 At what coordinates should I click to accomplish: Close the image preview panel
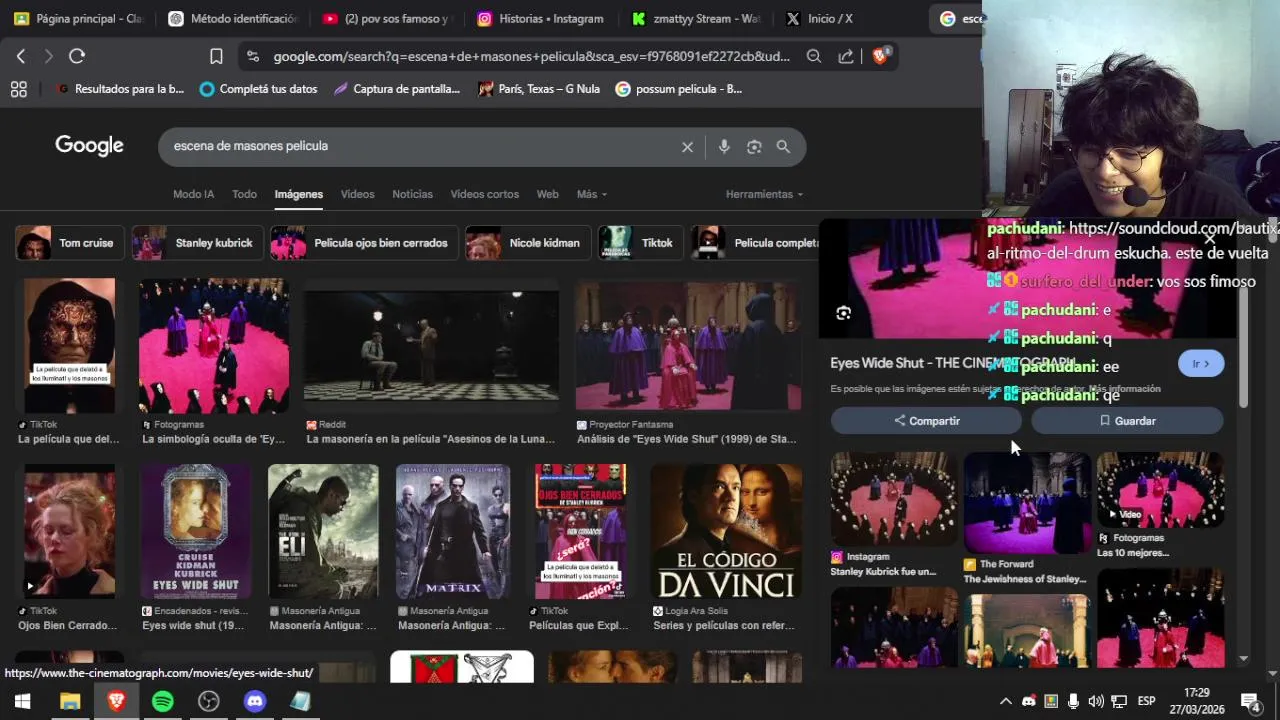pos(1209,238)
